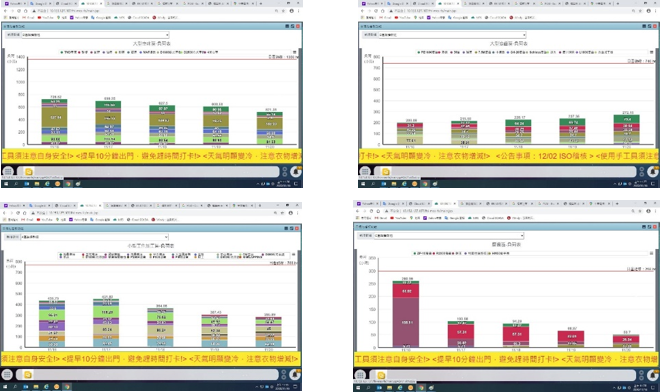Click the light green segment of the 400-high second bar
This screenshot has width=660, height=392.
pyautogui.click(x=106, y=312)
